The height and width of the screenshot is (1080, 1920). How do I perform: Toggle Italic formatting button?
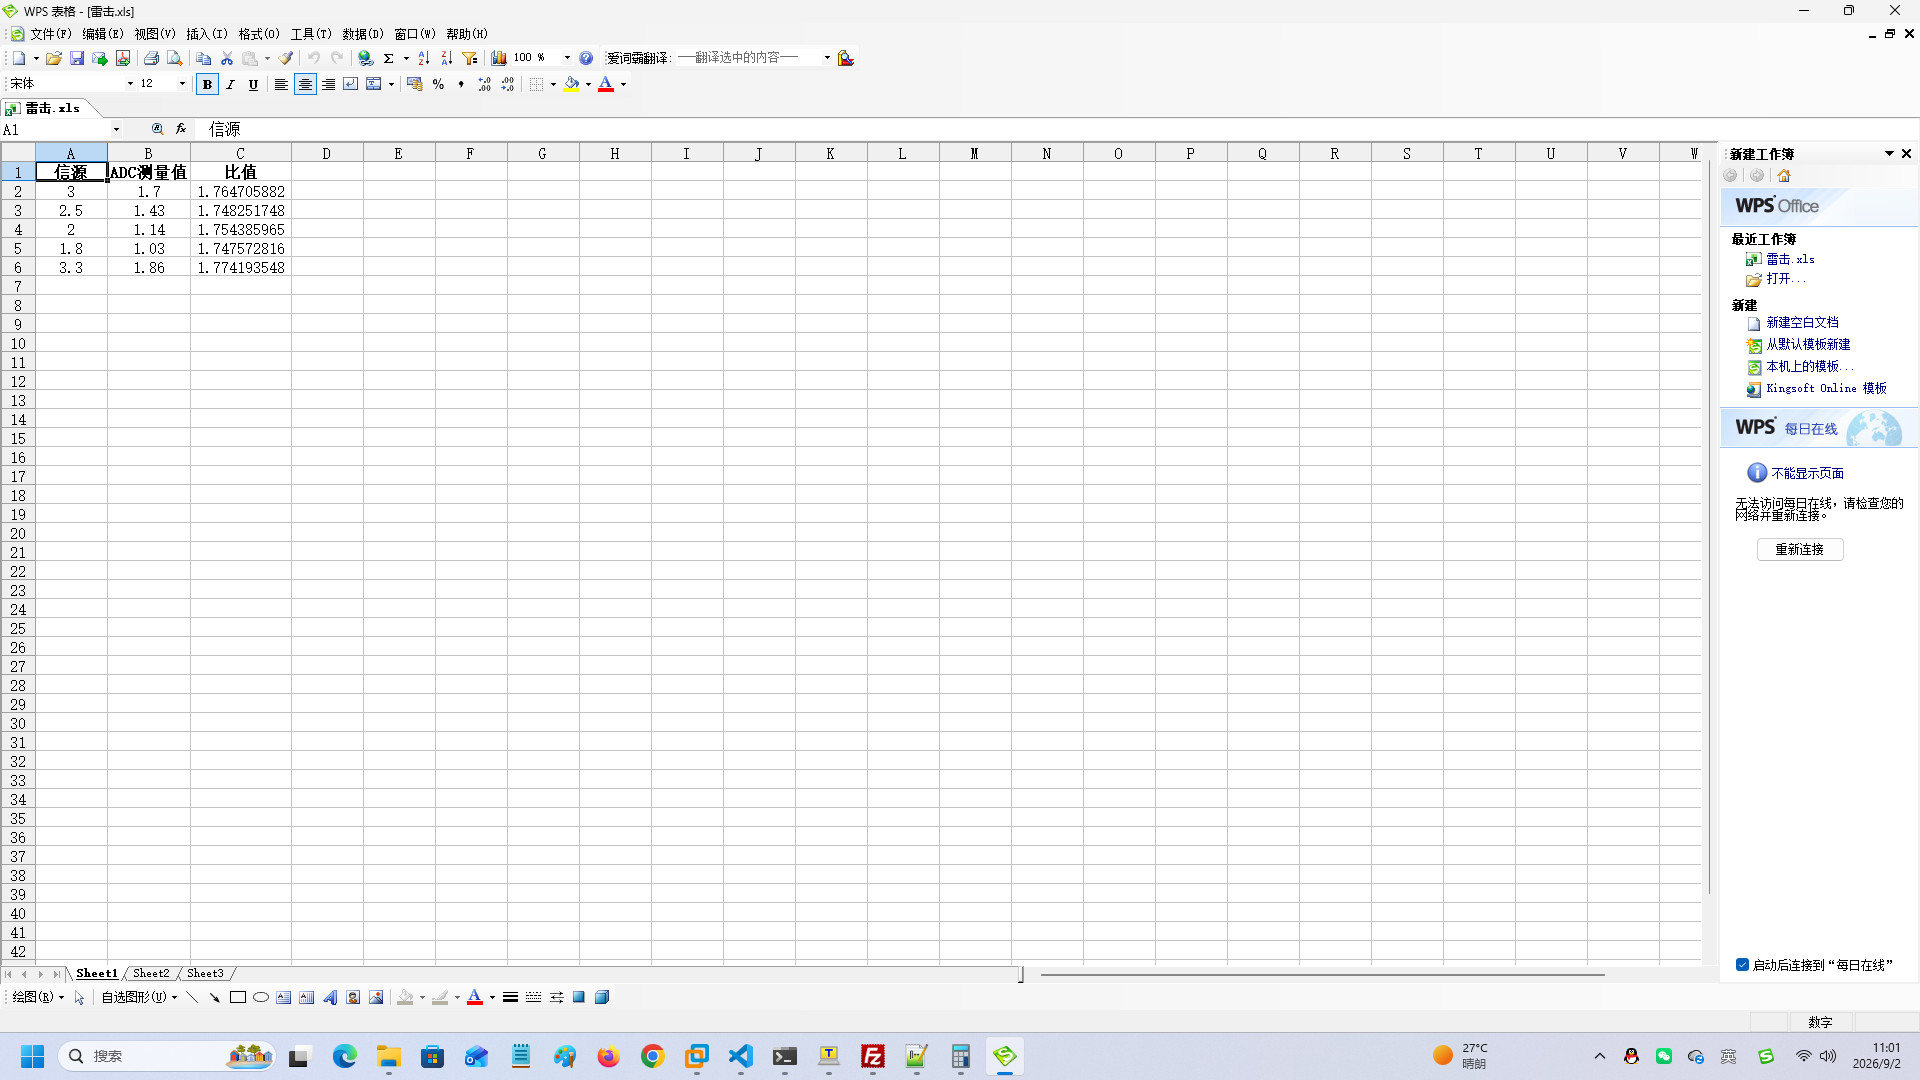(x=231, y=85)
